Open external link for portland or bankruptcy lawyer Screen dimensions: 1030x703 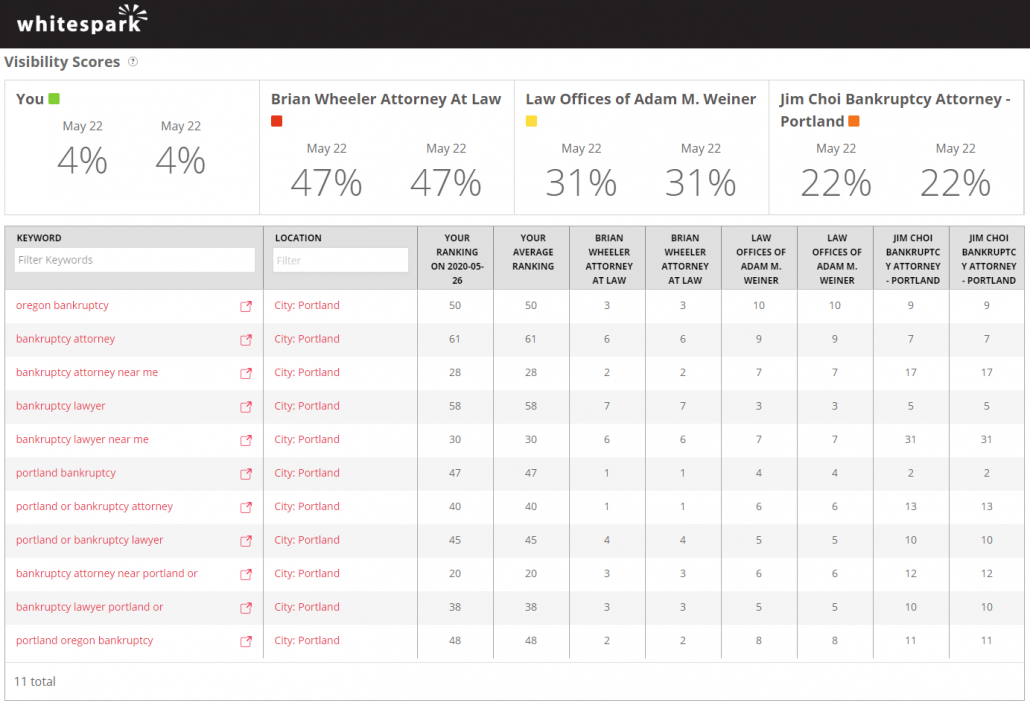pos(246,541)
